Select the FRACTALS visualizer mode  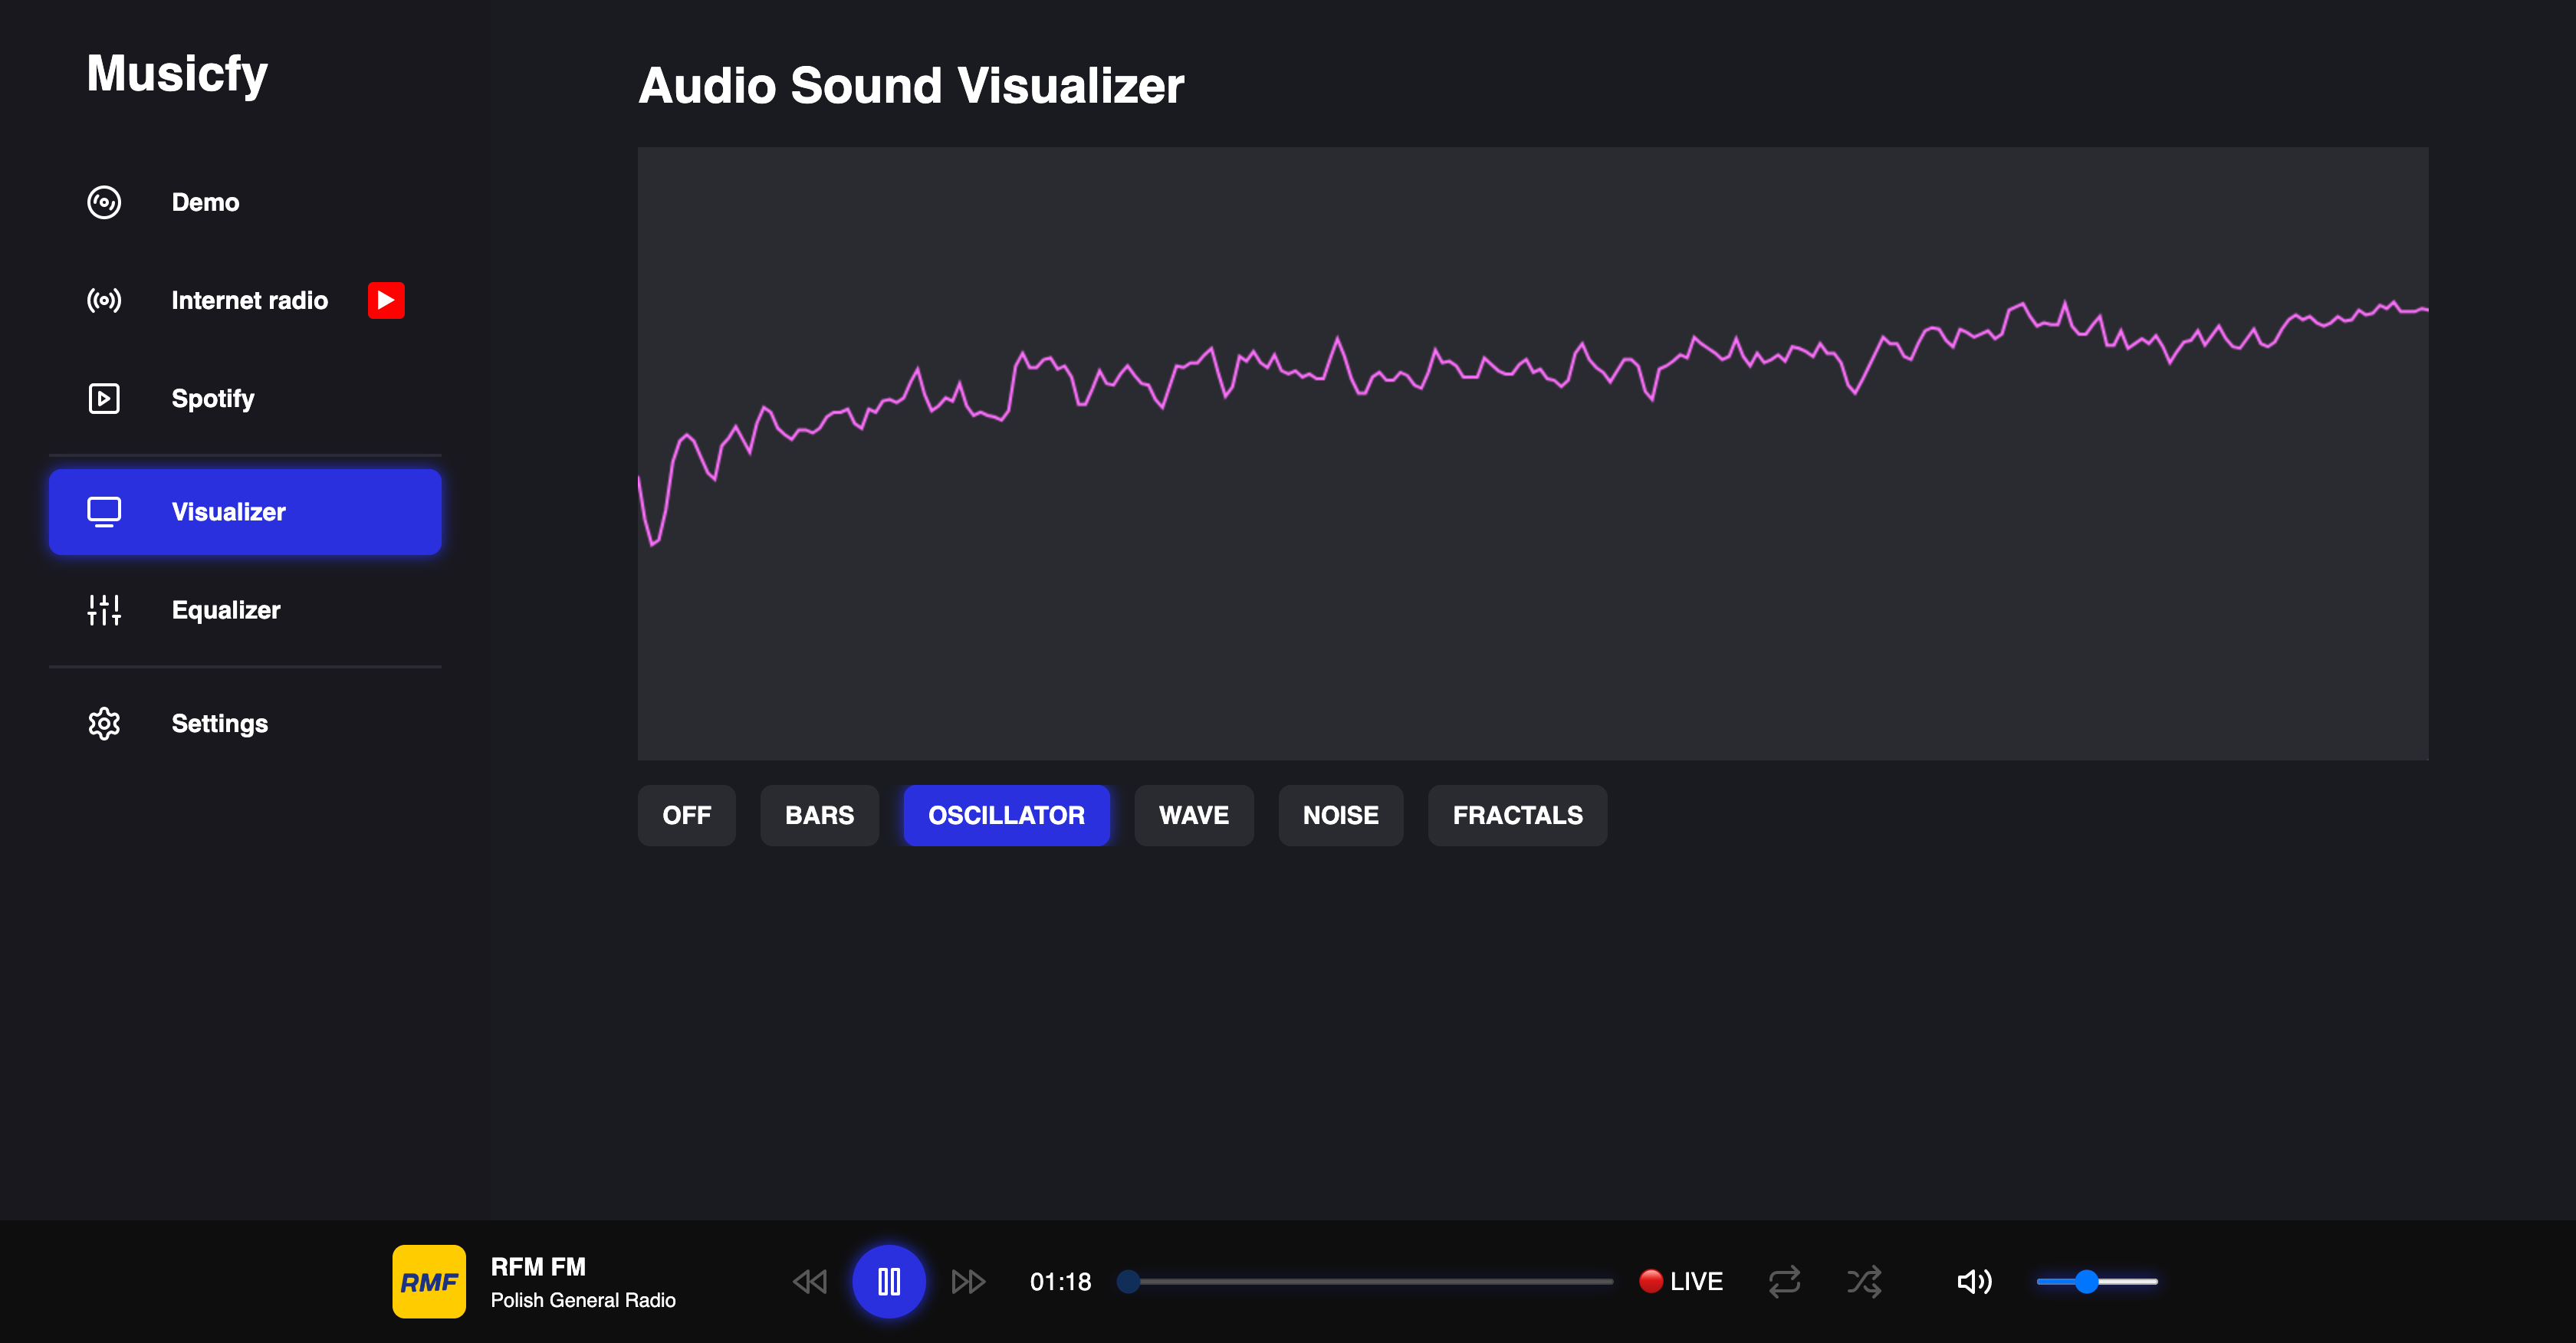click(x=1517, y=815)
